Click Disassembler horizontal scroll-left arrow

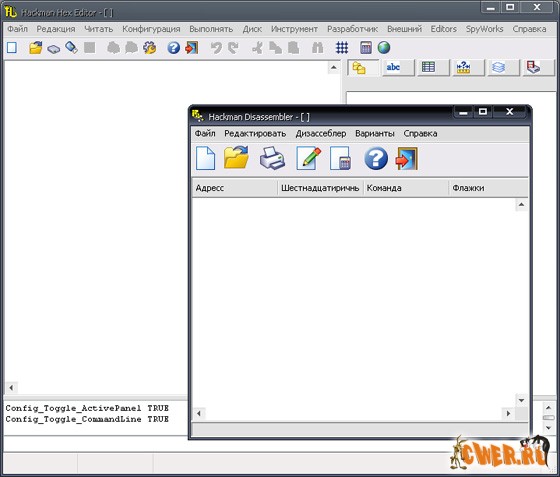[x=199, y=413]
